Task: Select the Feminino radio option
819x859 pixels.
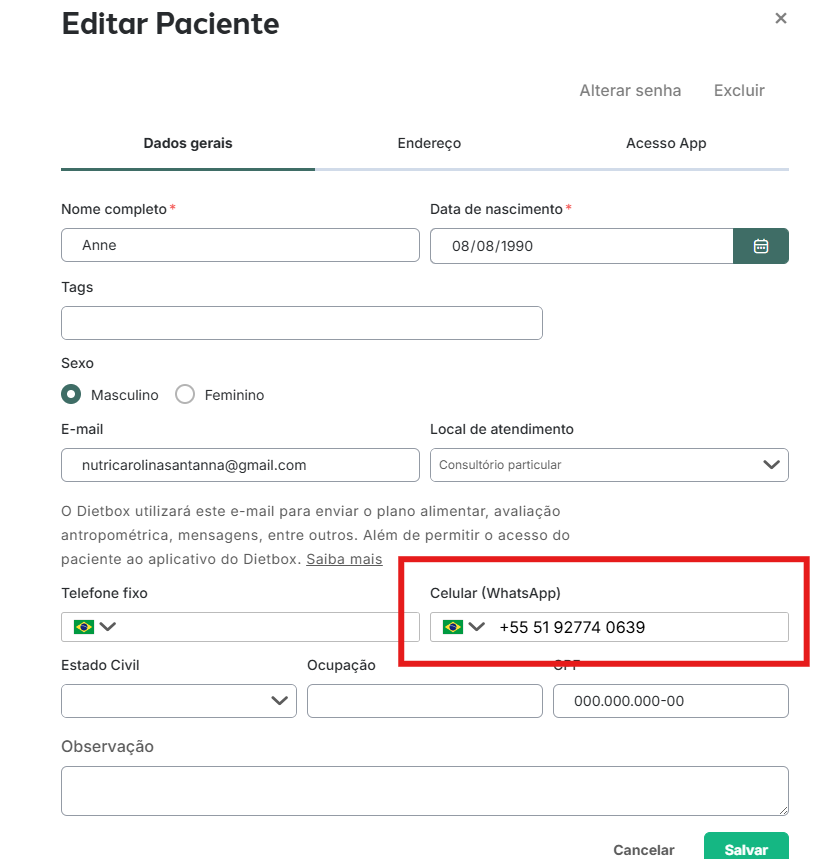Action: 185,394
